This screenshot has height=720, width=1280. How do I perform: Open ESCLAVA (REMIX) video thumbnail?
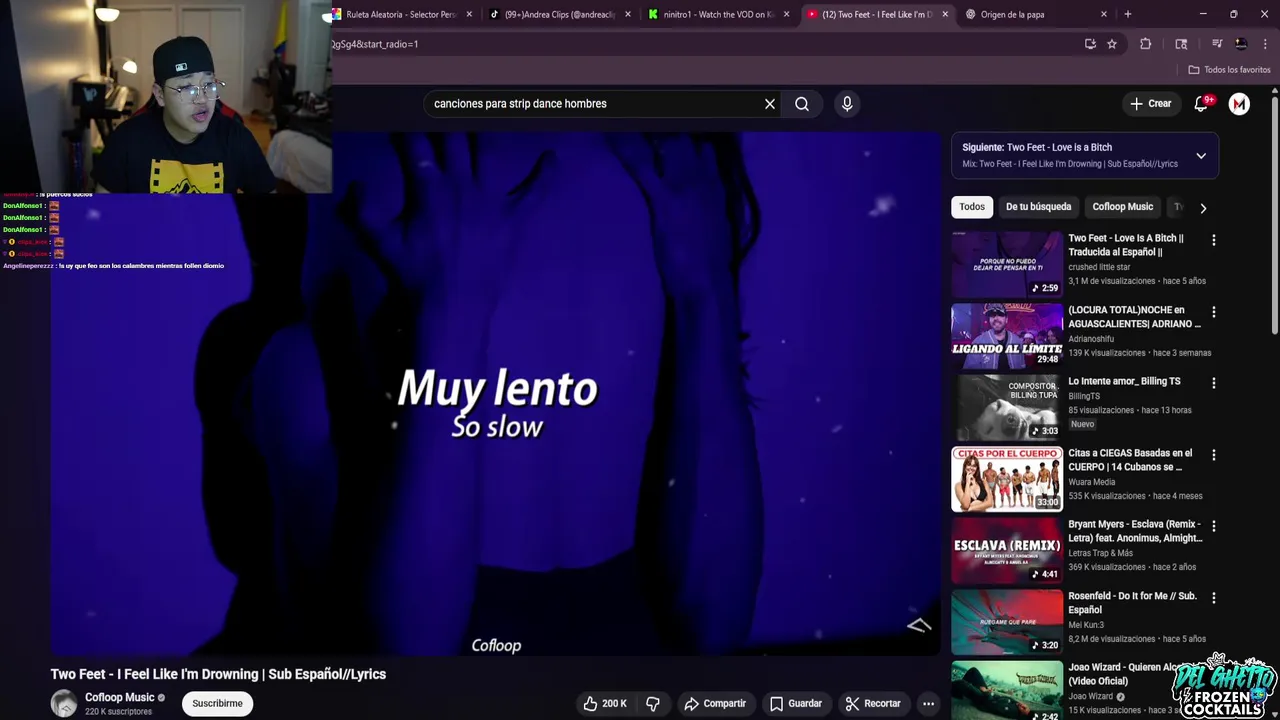[1006, 550]
